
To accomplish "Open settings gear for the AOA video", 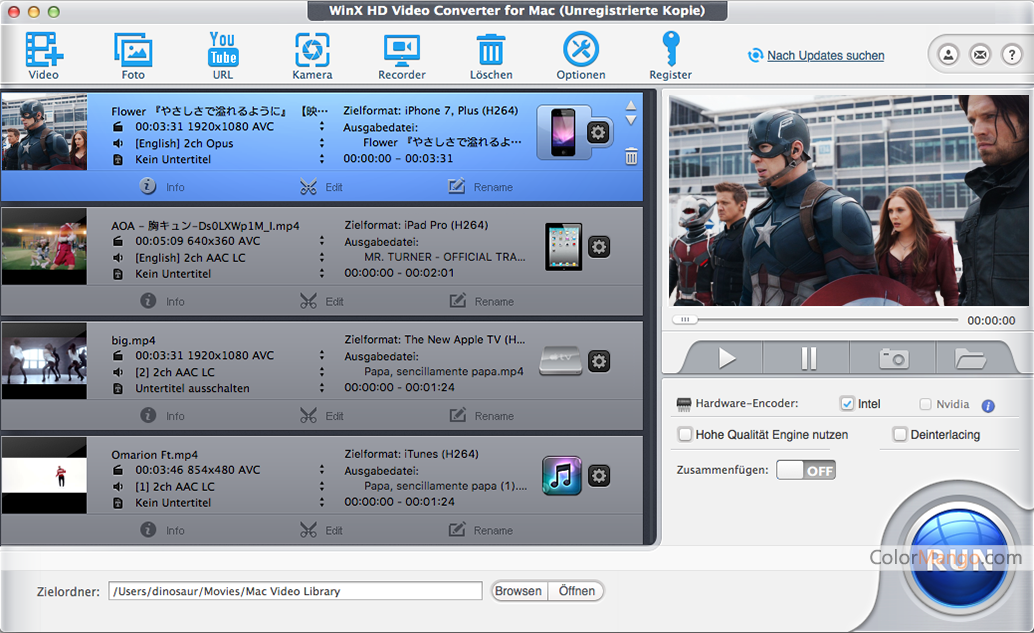I will (x=599, y=247).
